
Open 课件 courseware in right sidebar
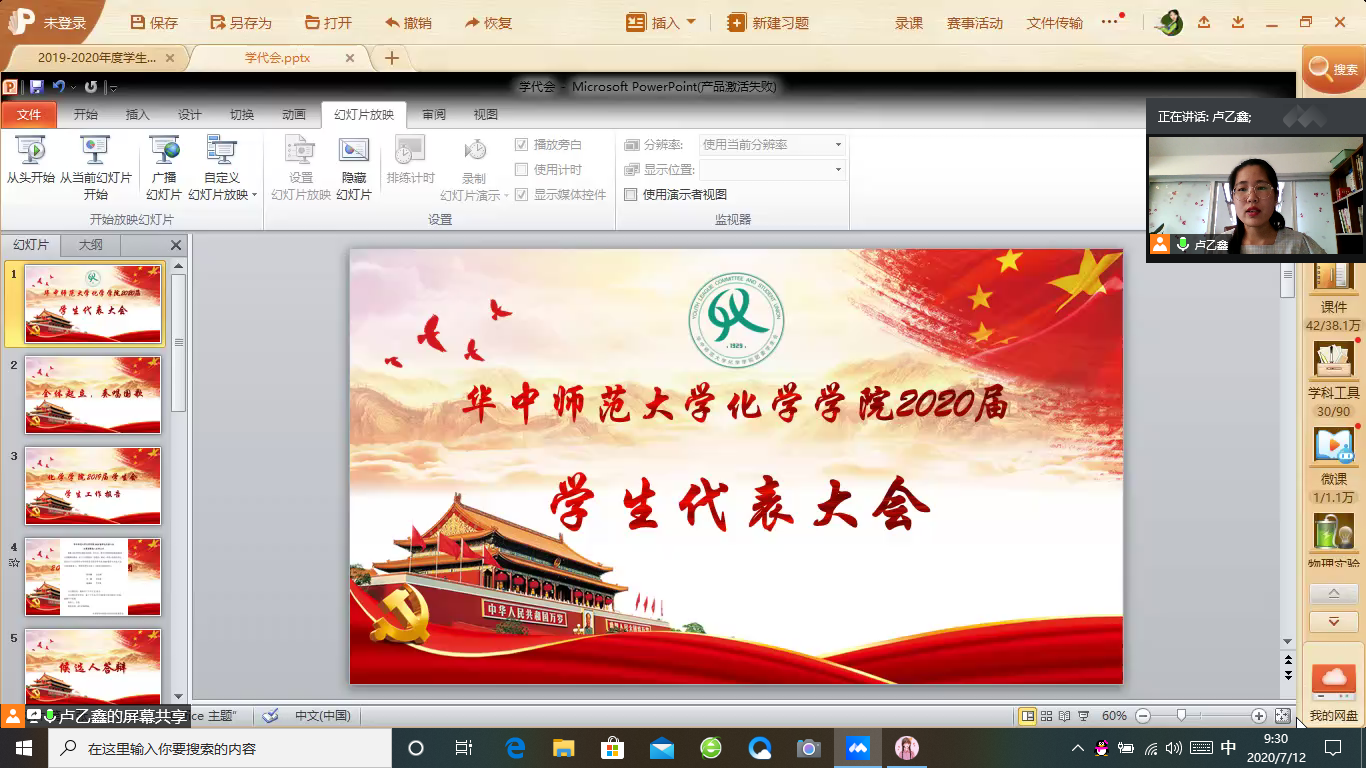(1333, 279)
